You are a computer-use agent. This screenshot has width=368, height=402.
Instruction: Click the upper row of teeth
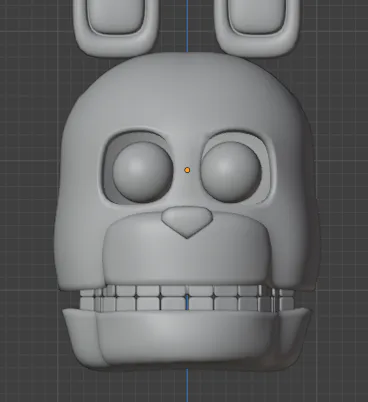(x=187, y=291)
